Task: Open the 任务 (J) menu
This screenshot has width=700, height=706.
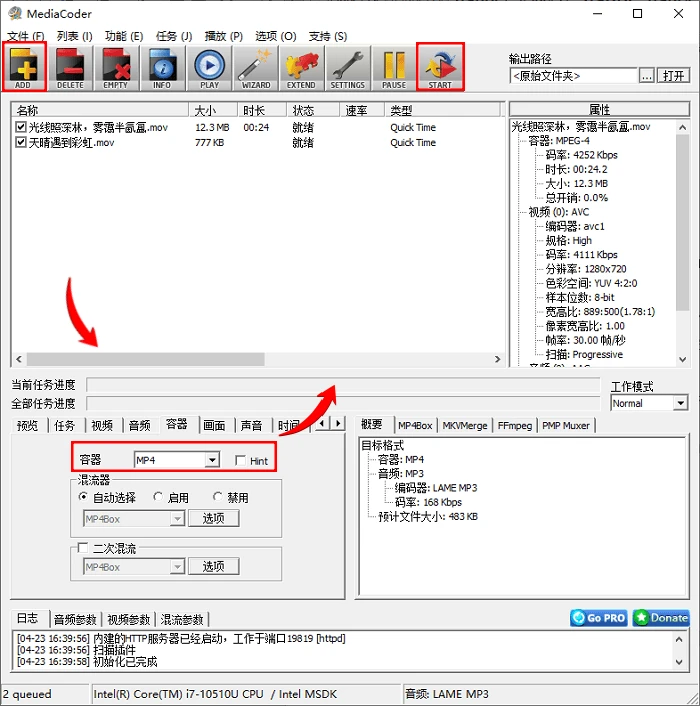Action: click(174, 36)
